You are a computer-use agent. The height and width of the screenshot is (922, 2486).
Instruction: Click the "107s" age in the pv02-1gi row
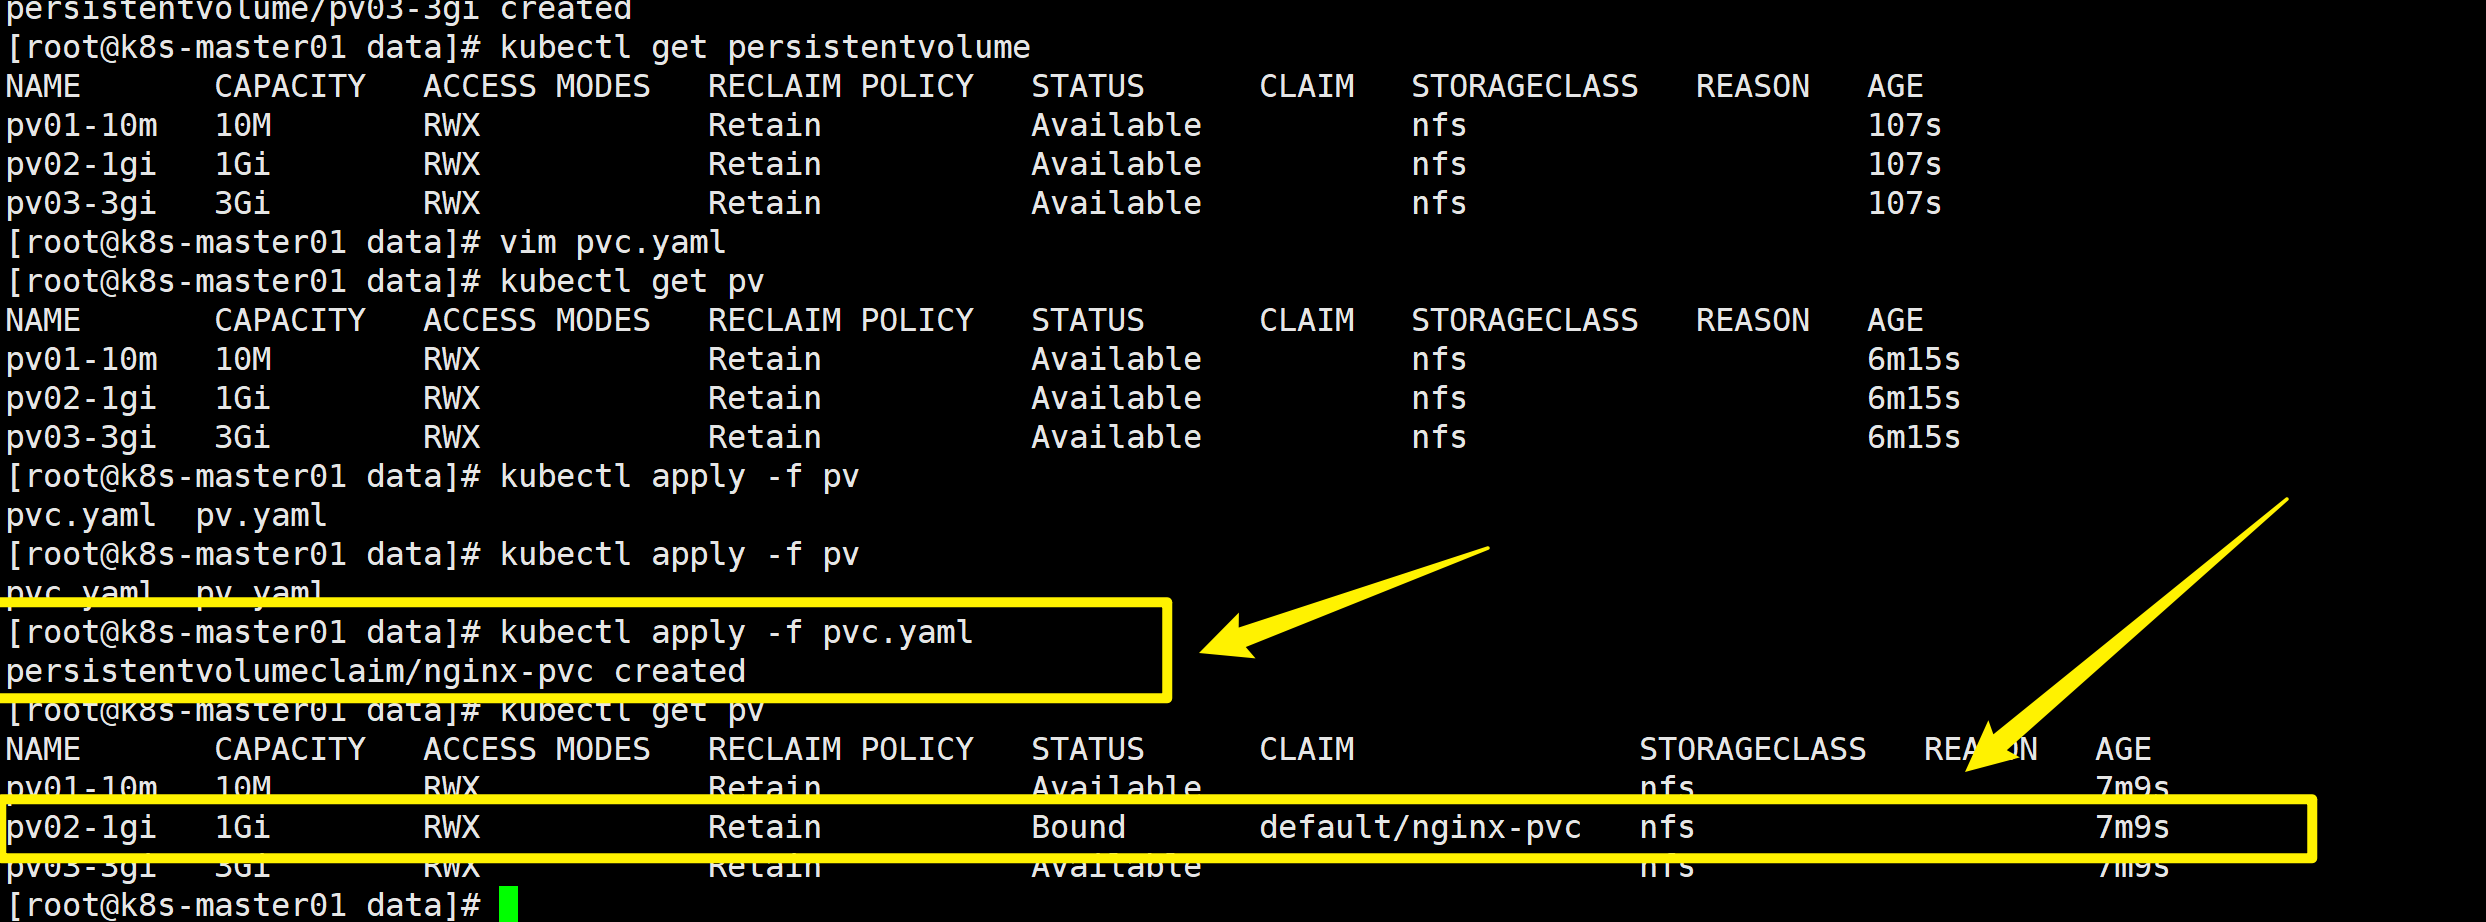(1905, 165)
